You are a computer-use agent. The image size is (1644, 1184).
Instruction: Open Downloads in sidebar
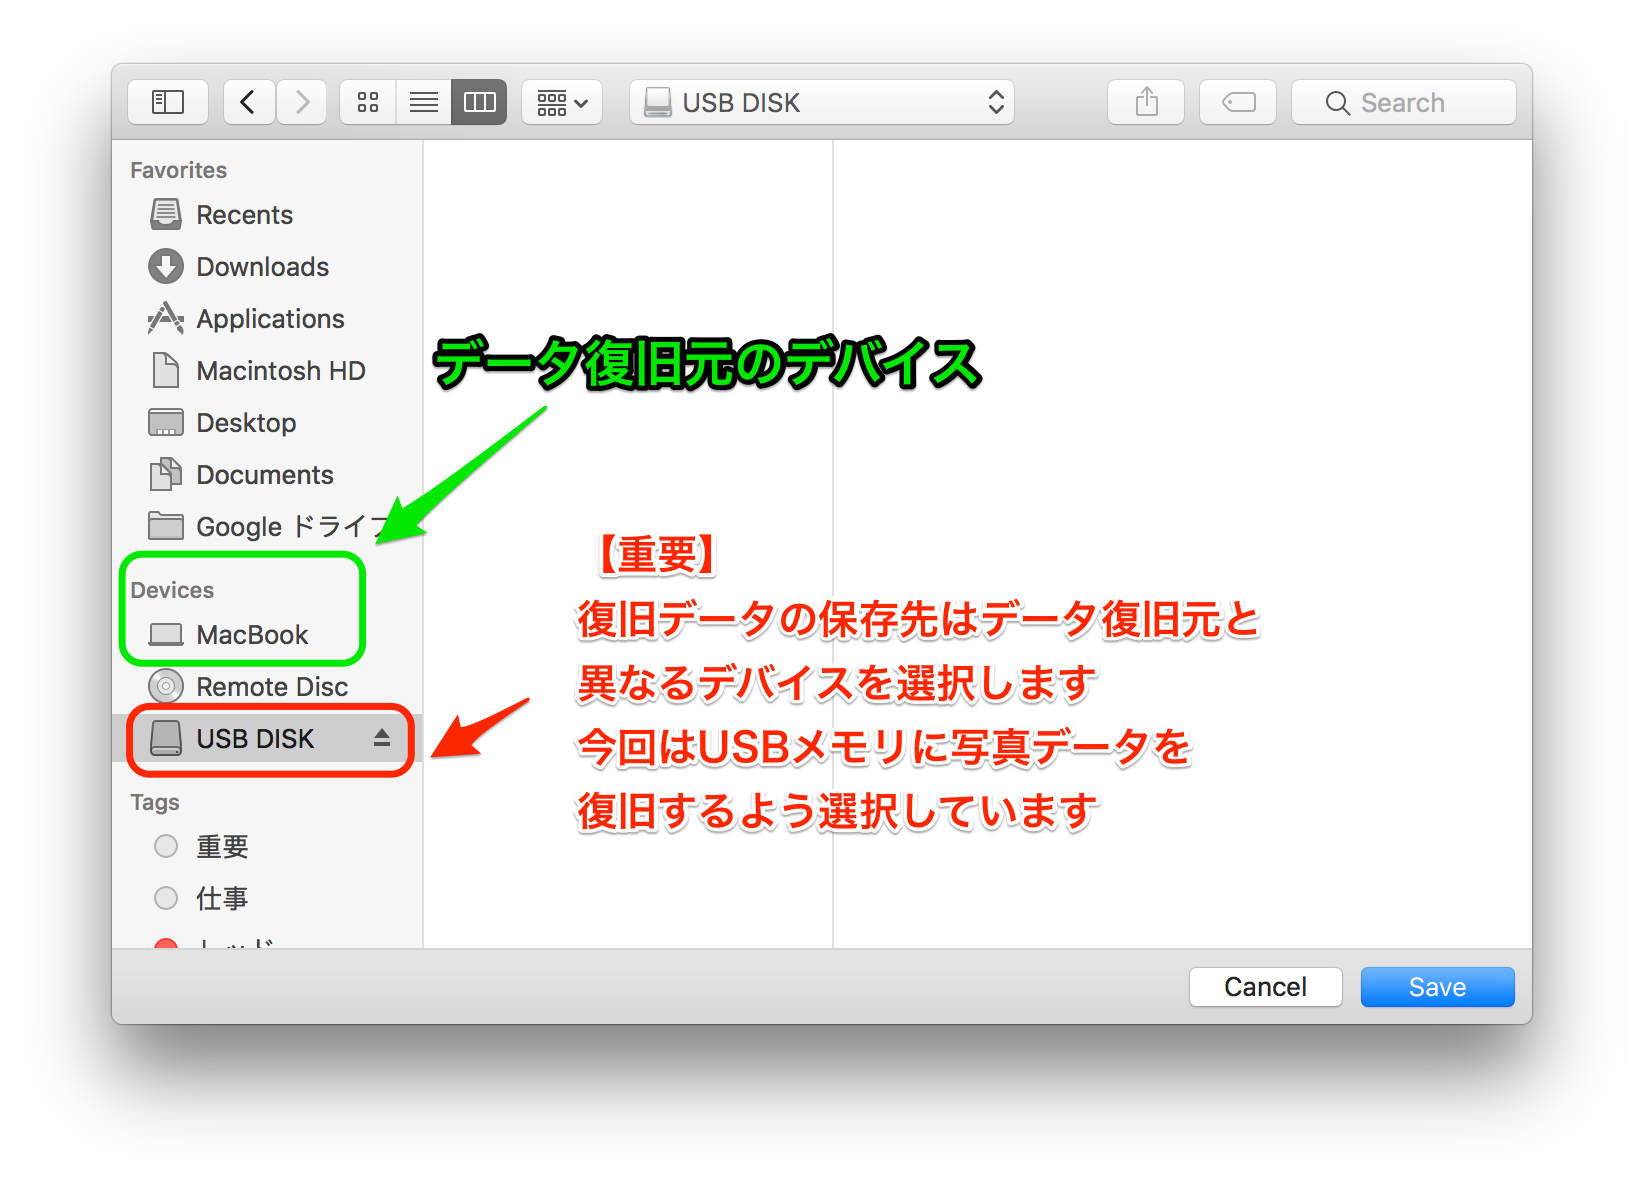point(262,267)
